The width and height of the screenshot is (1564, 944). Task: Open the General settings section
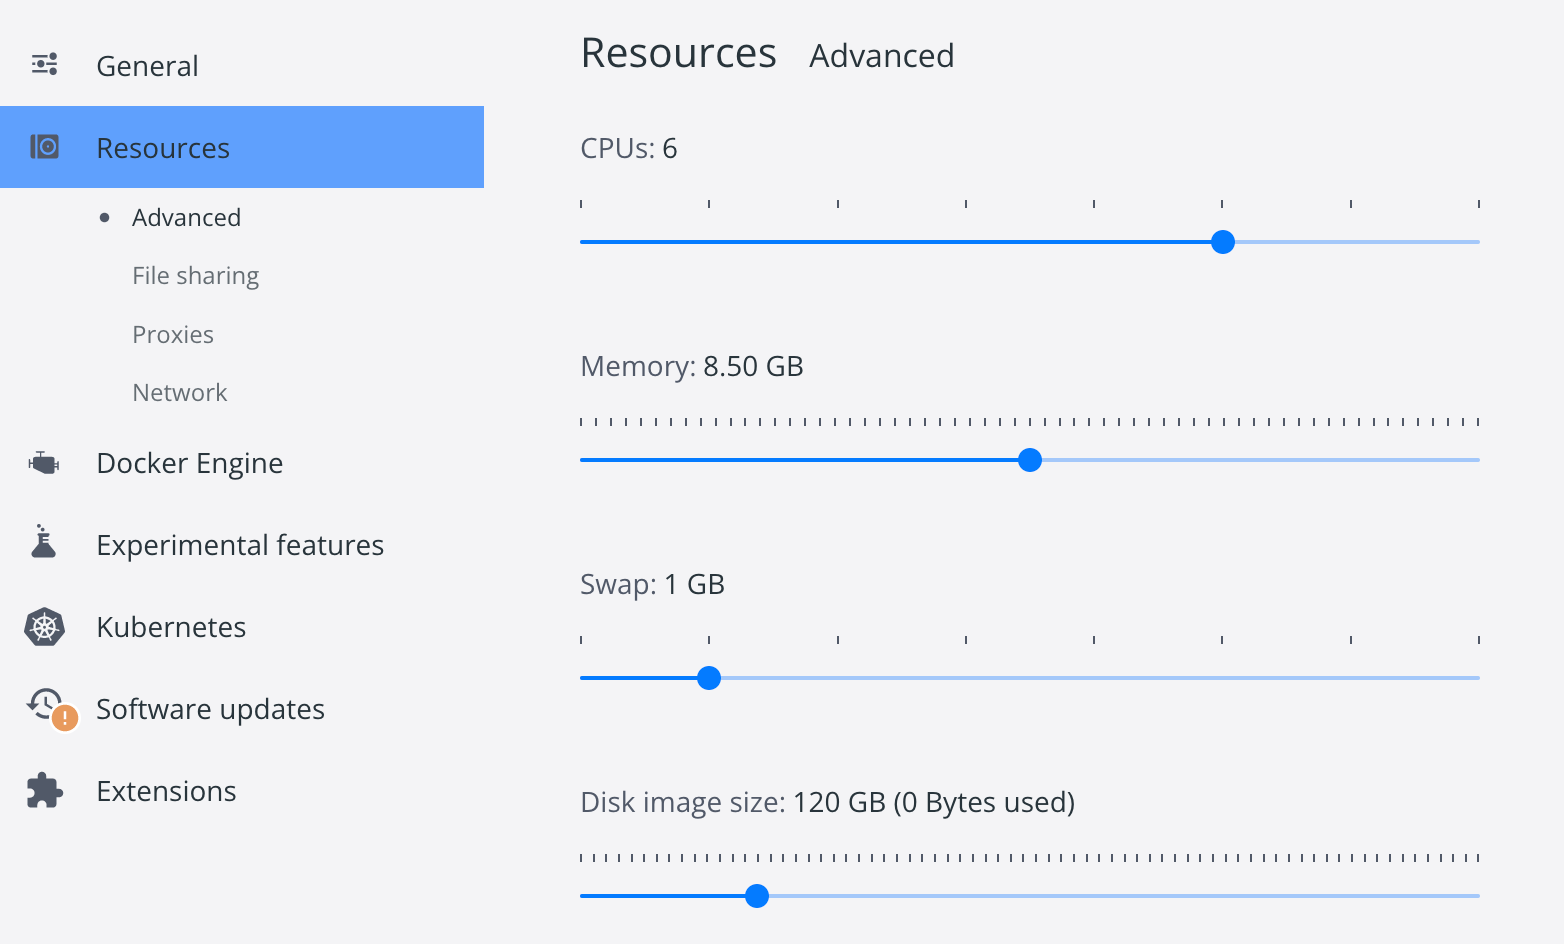(147, 66)
